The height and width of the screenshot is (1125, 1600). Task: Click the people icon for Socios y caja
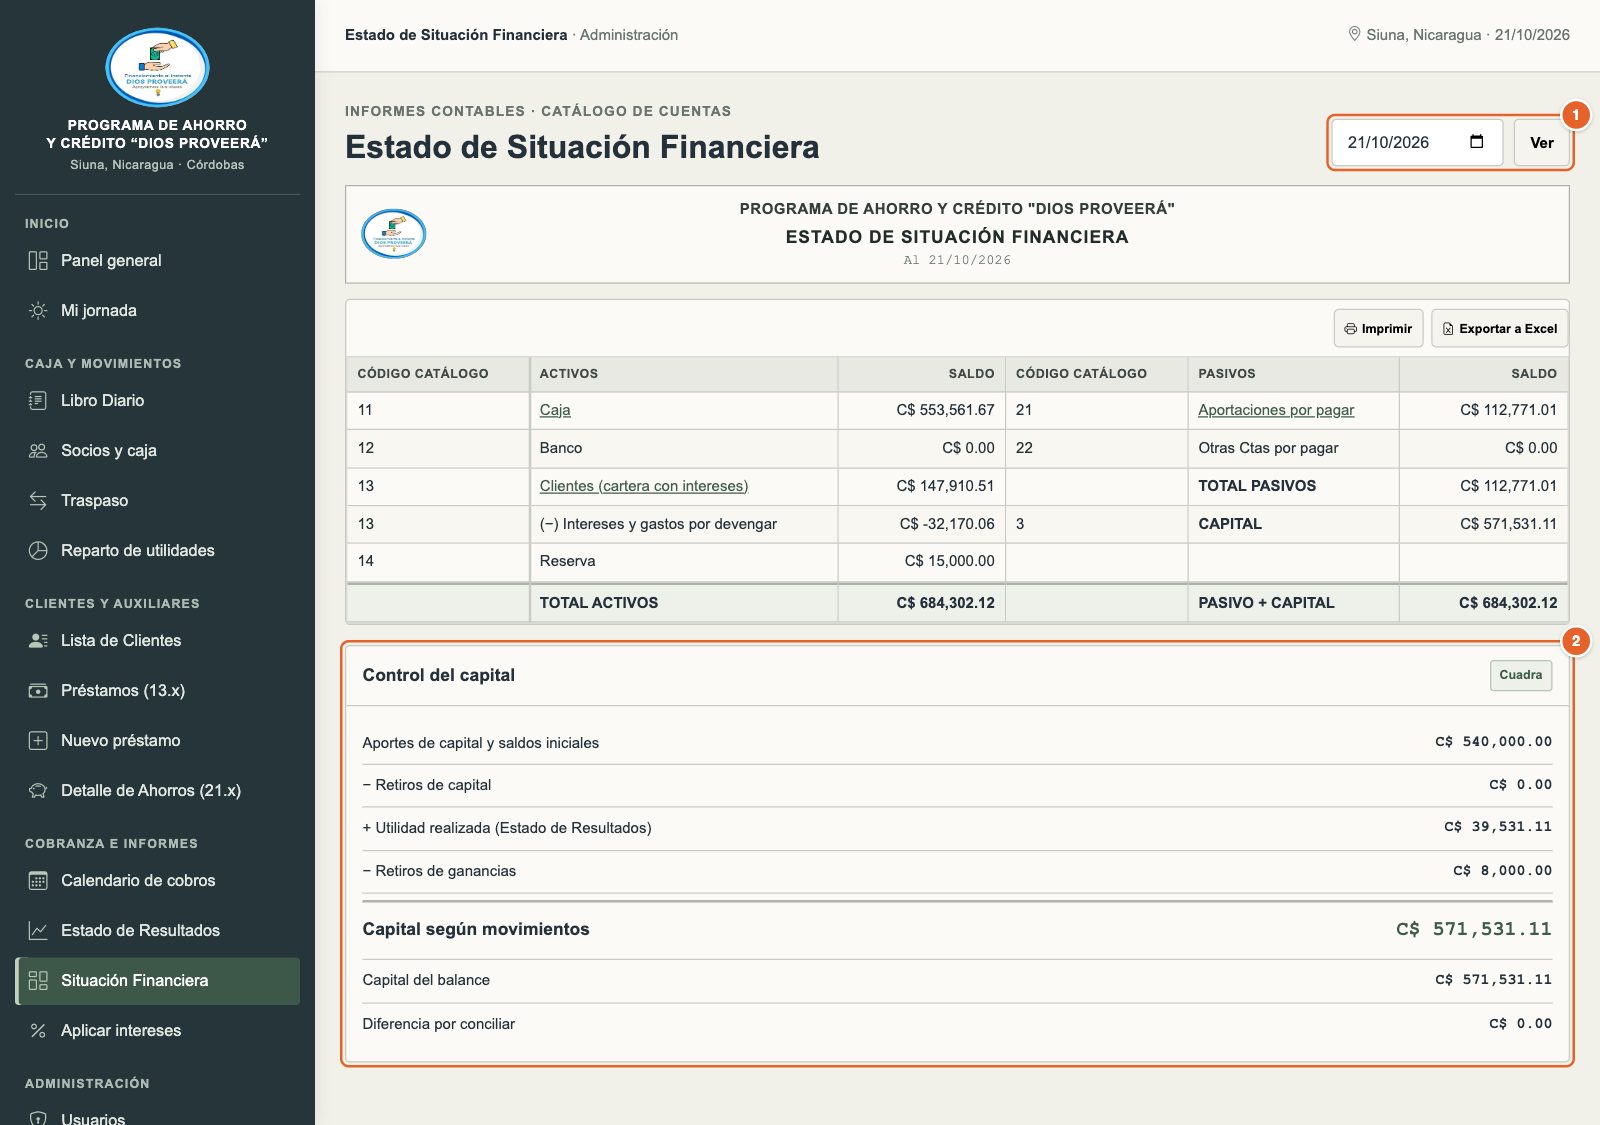tap(38, 451)
